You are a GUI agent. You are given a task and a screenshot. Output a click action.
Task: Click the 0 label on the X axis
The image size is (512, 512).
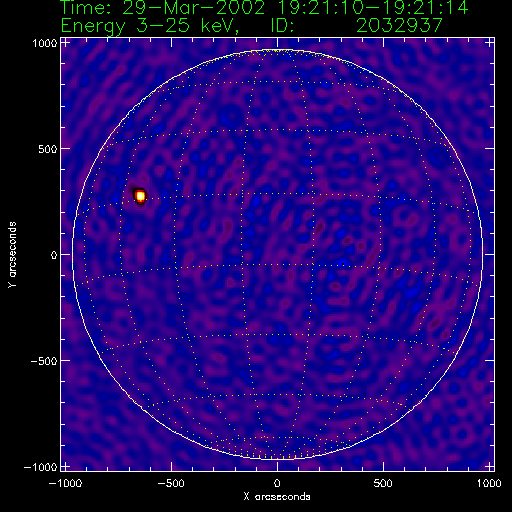pos(277,483)
